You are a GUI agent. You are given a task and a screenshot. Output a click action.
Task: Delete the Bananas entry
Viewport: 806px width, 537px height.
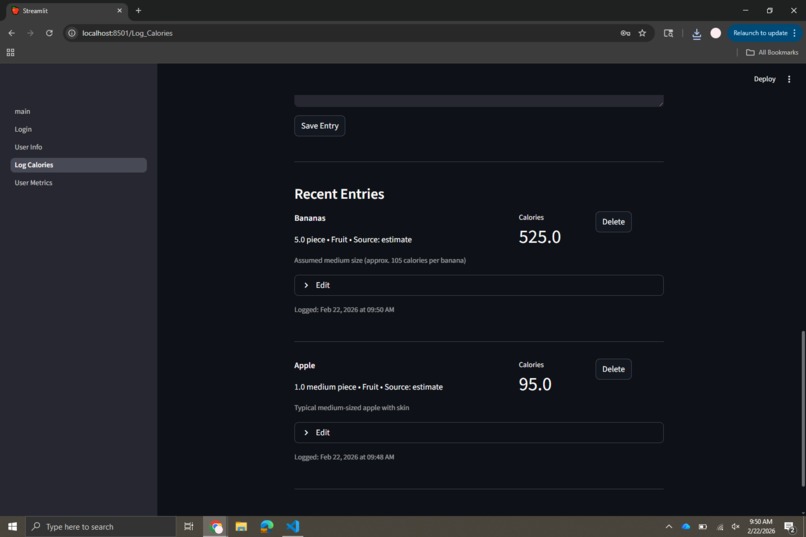tap(613, 222)
